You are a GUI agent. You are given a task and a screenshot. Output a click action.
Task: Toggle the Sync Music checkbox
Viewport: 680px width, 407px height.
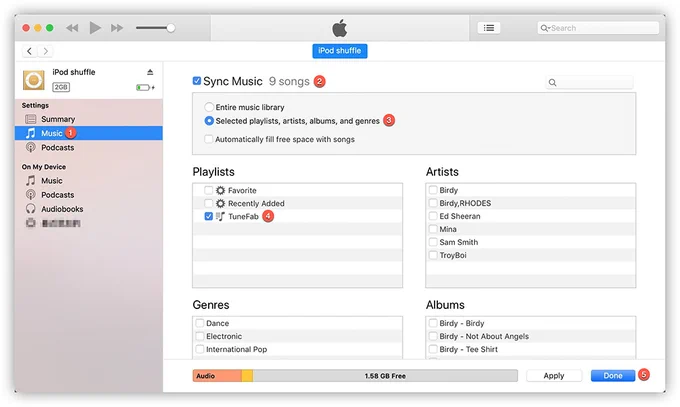pyautogui.click(x=197, y=81)
